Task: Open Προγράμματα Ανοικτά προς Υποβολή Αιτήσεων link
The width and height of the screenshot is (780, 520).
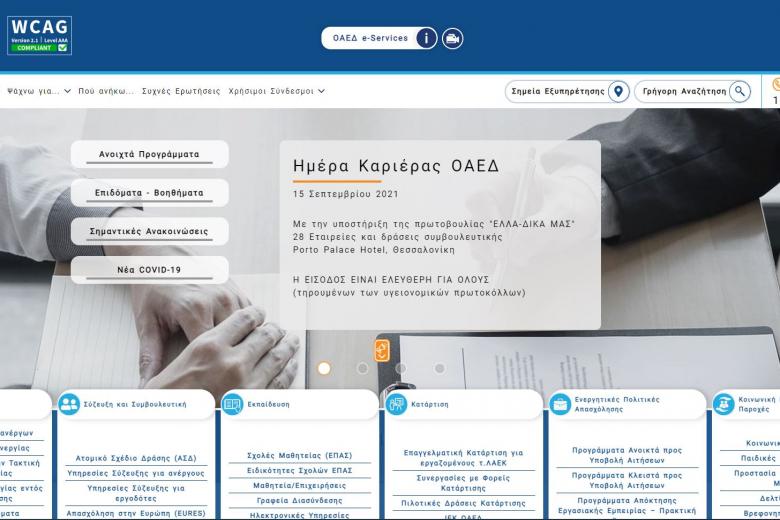Action: (x=627, y=455)
